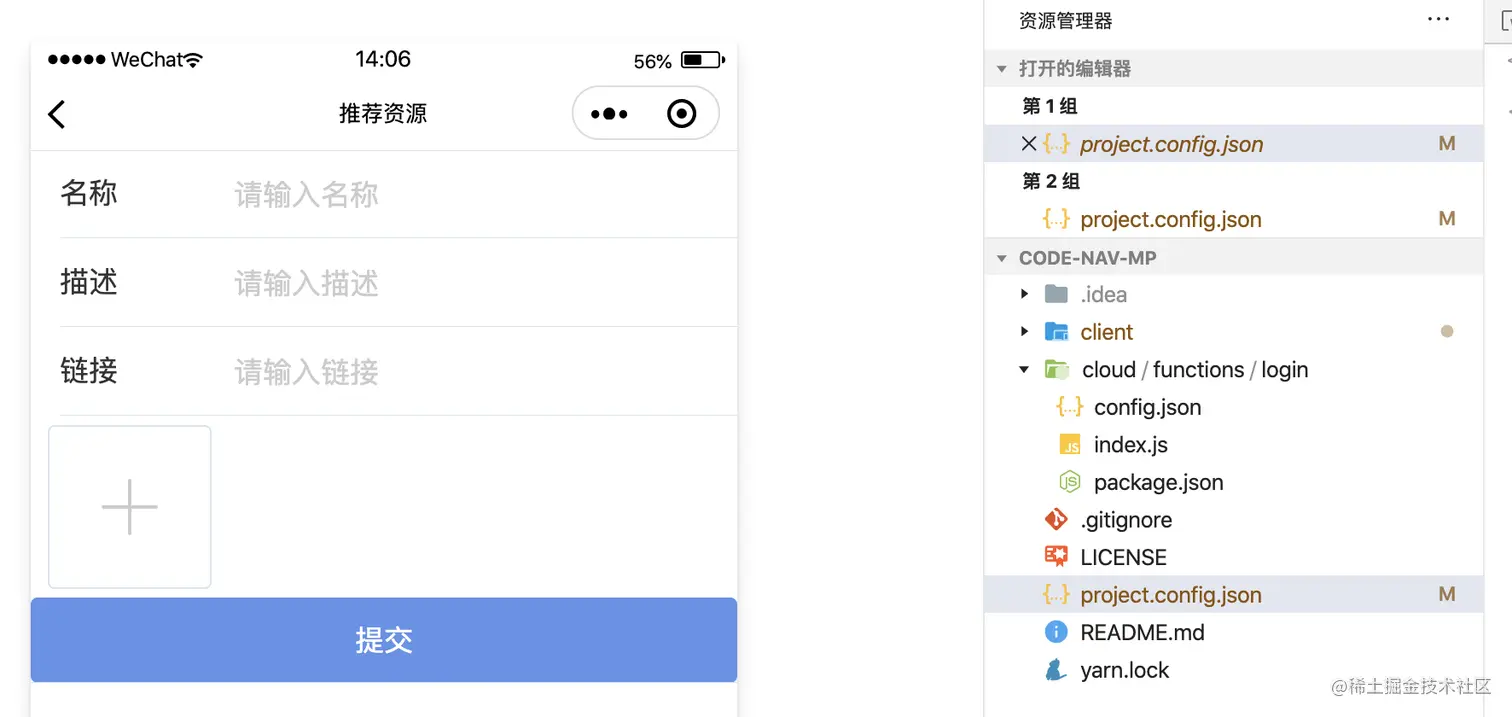The image size is (1512, 717).
Task: Open project.config.json in editor group 2
Action: [x=1171, y=219]
